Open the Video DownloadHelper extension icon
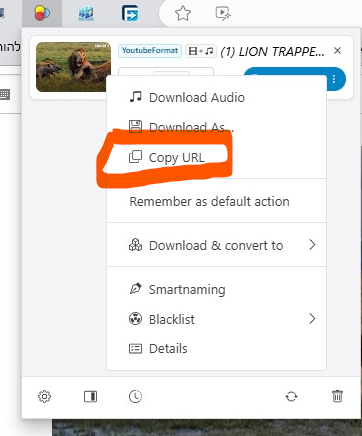This screenshot has height=436, width=362. [x=42, y=14]
